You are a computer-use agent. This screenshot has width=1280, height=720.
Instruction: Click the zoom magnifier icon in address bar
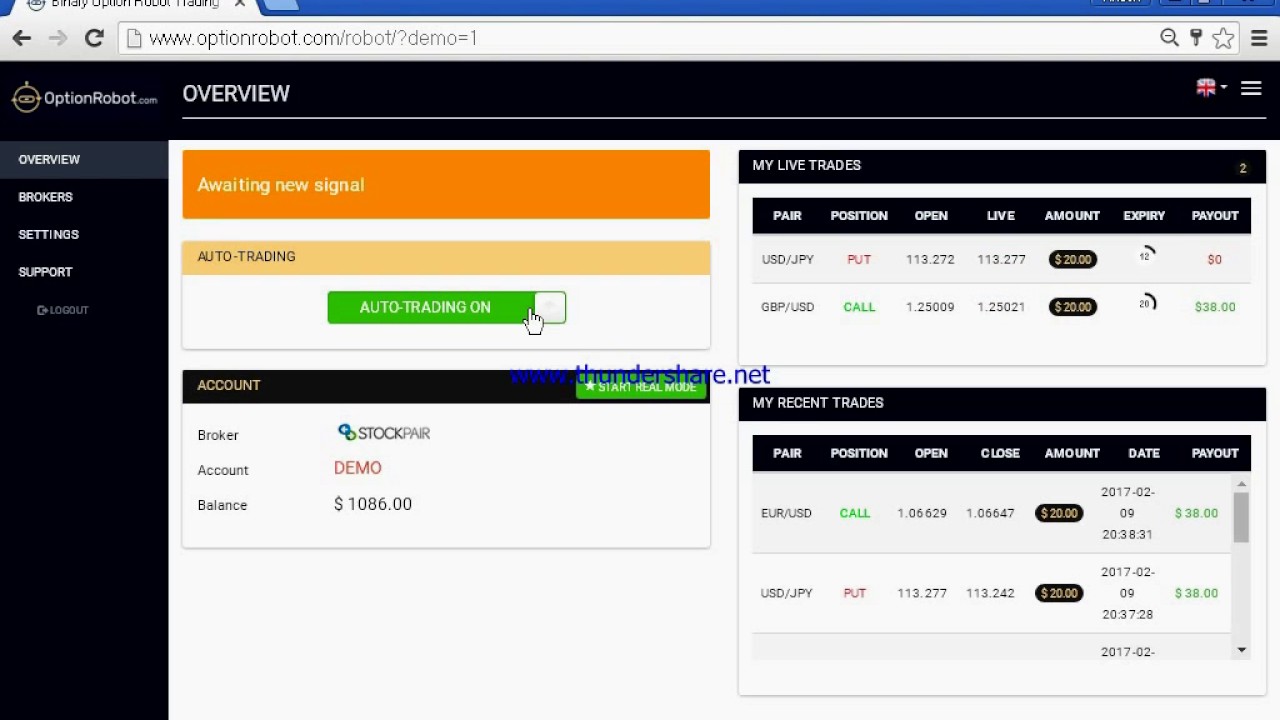1169,38
